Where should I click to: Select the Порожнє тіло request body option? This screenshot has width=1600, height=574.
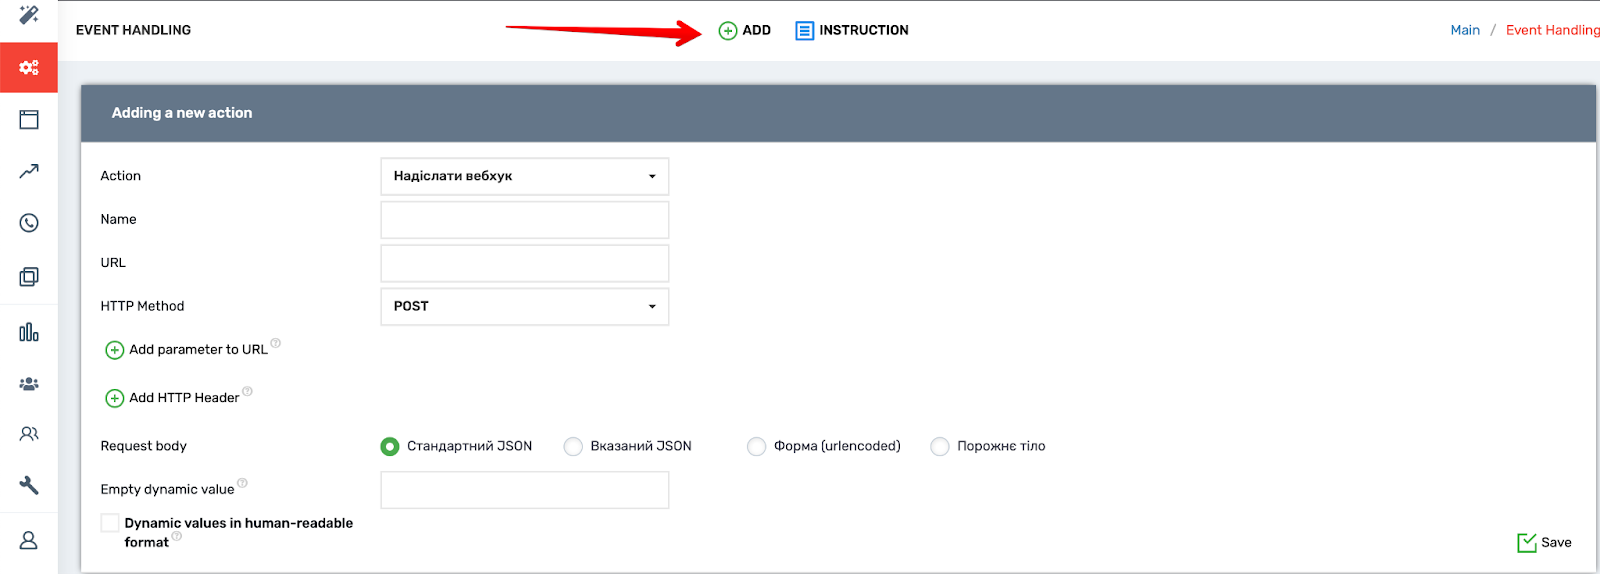[940, 446]
